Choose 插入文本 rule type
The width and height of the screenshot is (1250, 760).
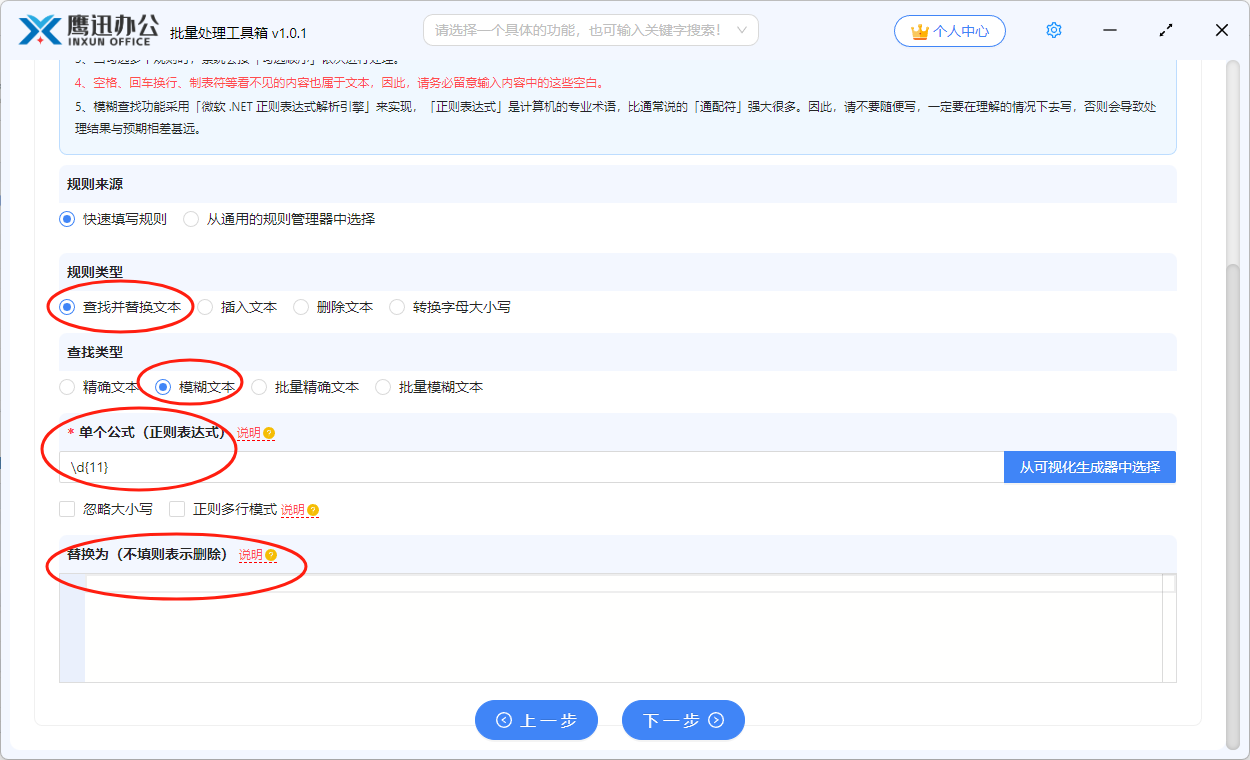point(237,307)
